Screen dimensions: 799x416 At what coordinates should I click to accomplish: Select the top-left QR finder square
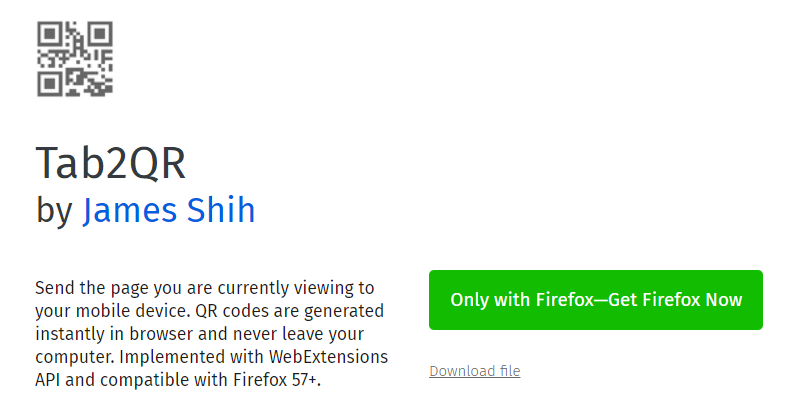click(x=49, y=34)
